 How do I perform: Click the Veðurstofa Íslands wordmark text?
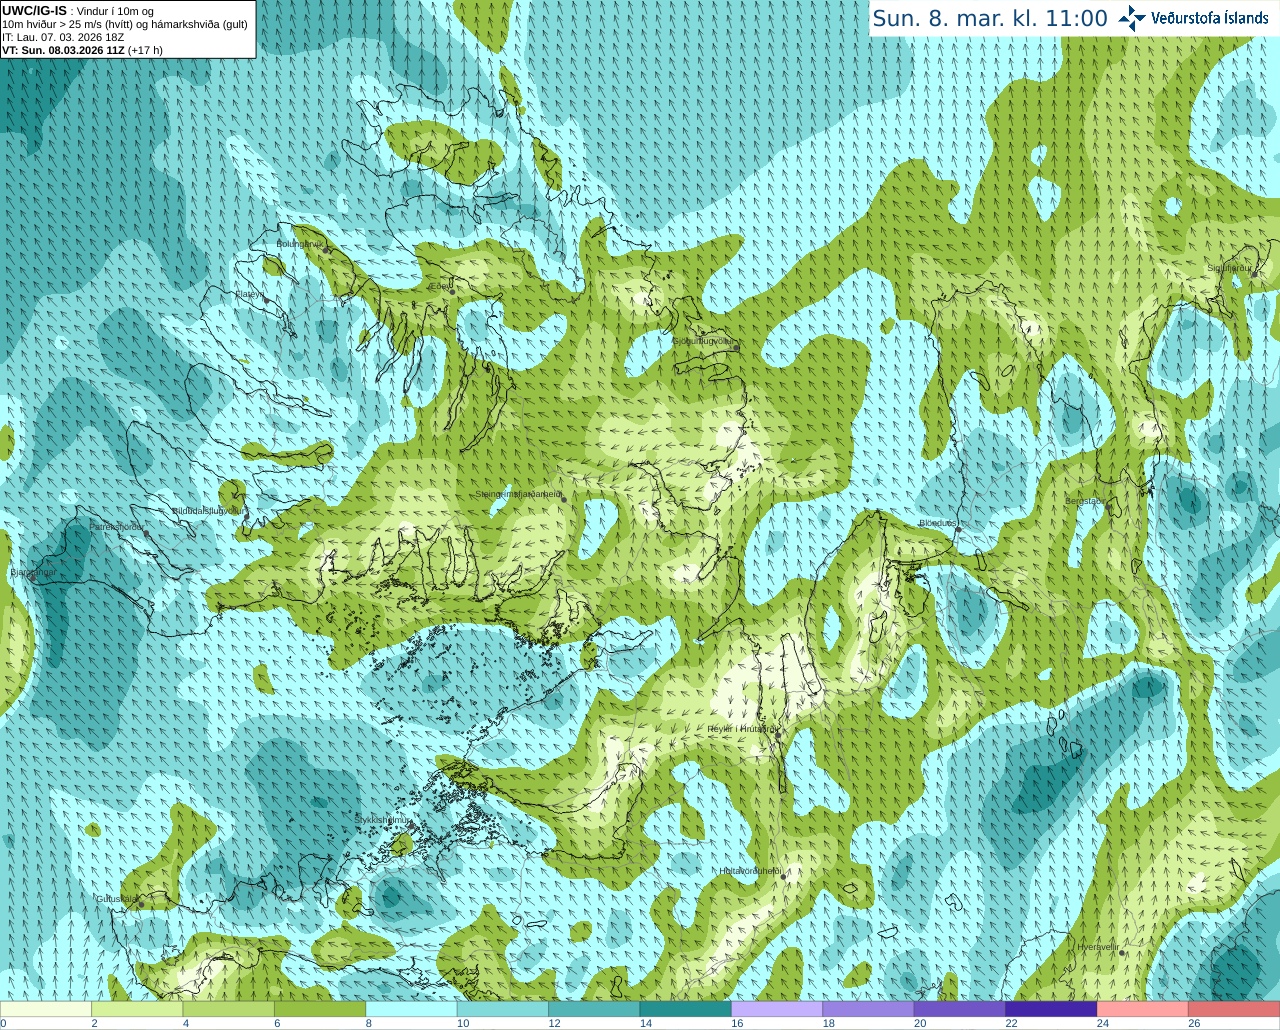click(1211, 18)
